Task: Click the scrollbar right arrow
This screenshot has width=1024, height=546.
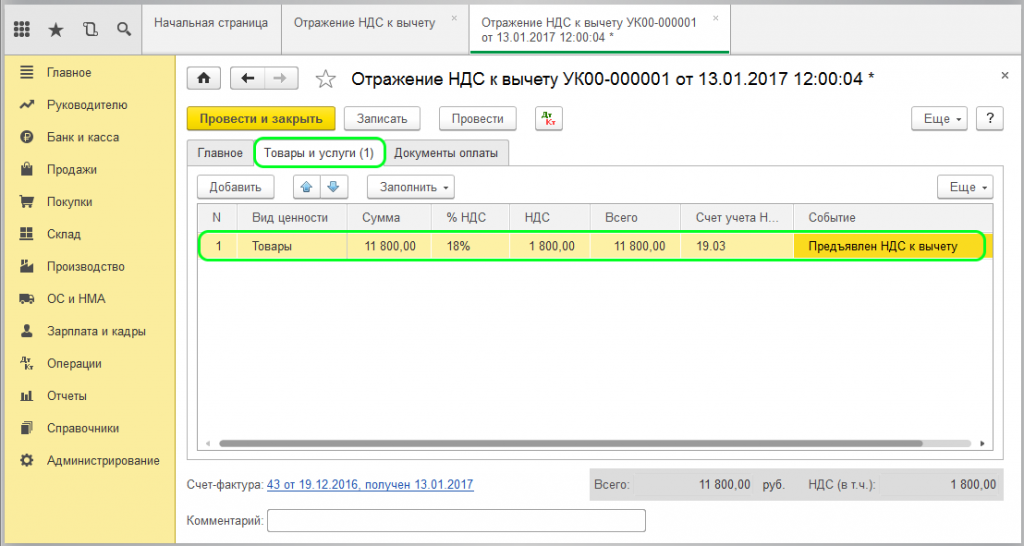Action: [x=984, y=443]
